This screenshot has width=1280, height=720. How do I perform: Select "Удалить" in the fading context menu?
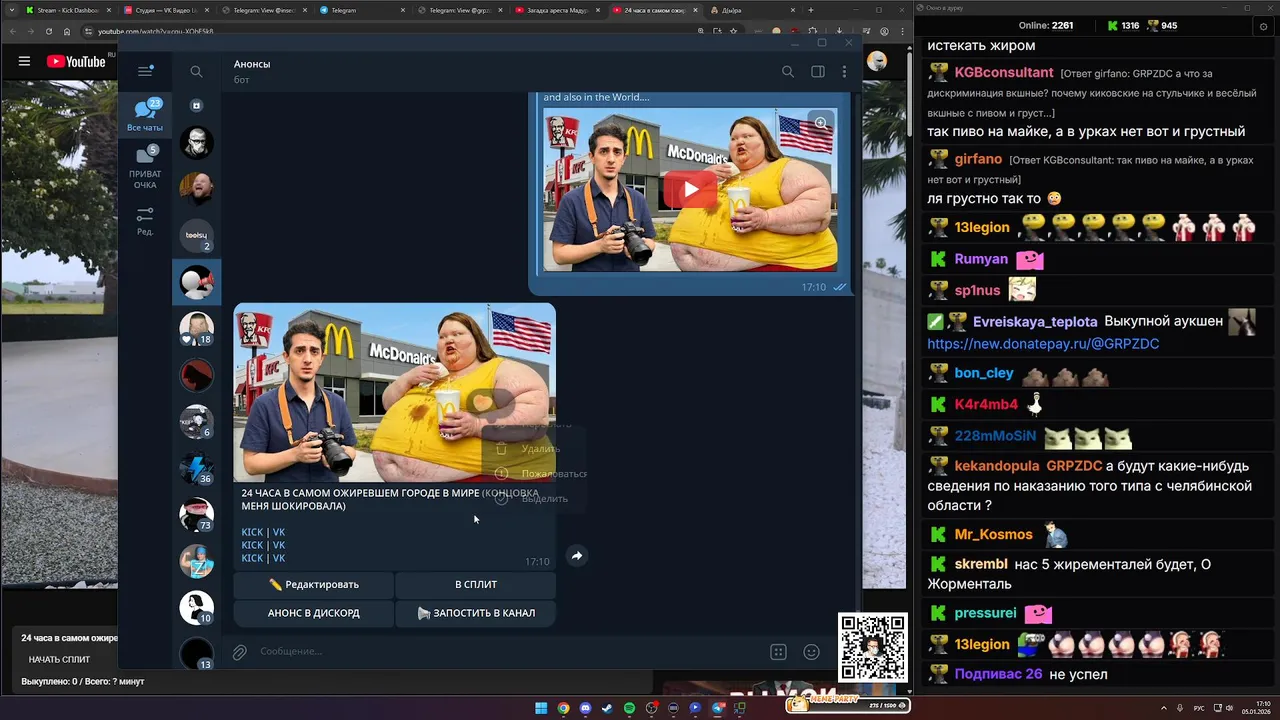(533, 449)
